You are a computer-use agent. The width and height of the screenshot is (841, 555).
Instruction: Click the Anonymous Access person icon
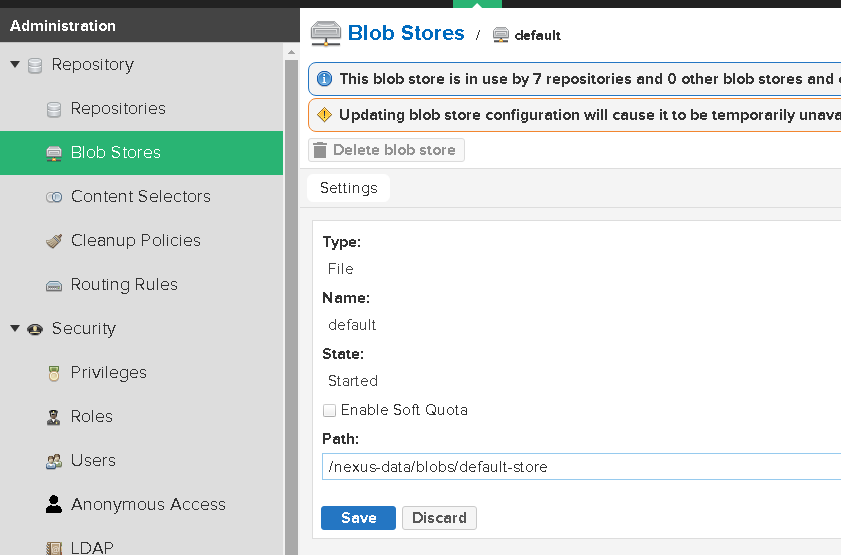[x=54, y=505]
